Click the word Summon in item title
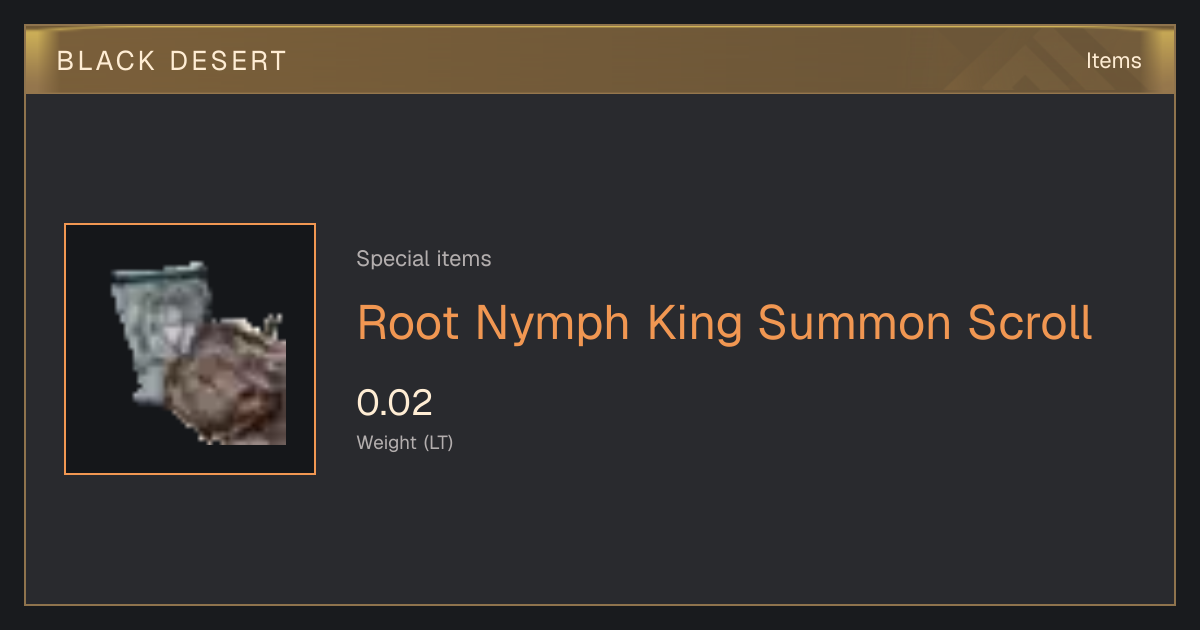 [855, 323]
